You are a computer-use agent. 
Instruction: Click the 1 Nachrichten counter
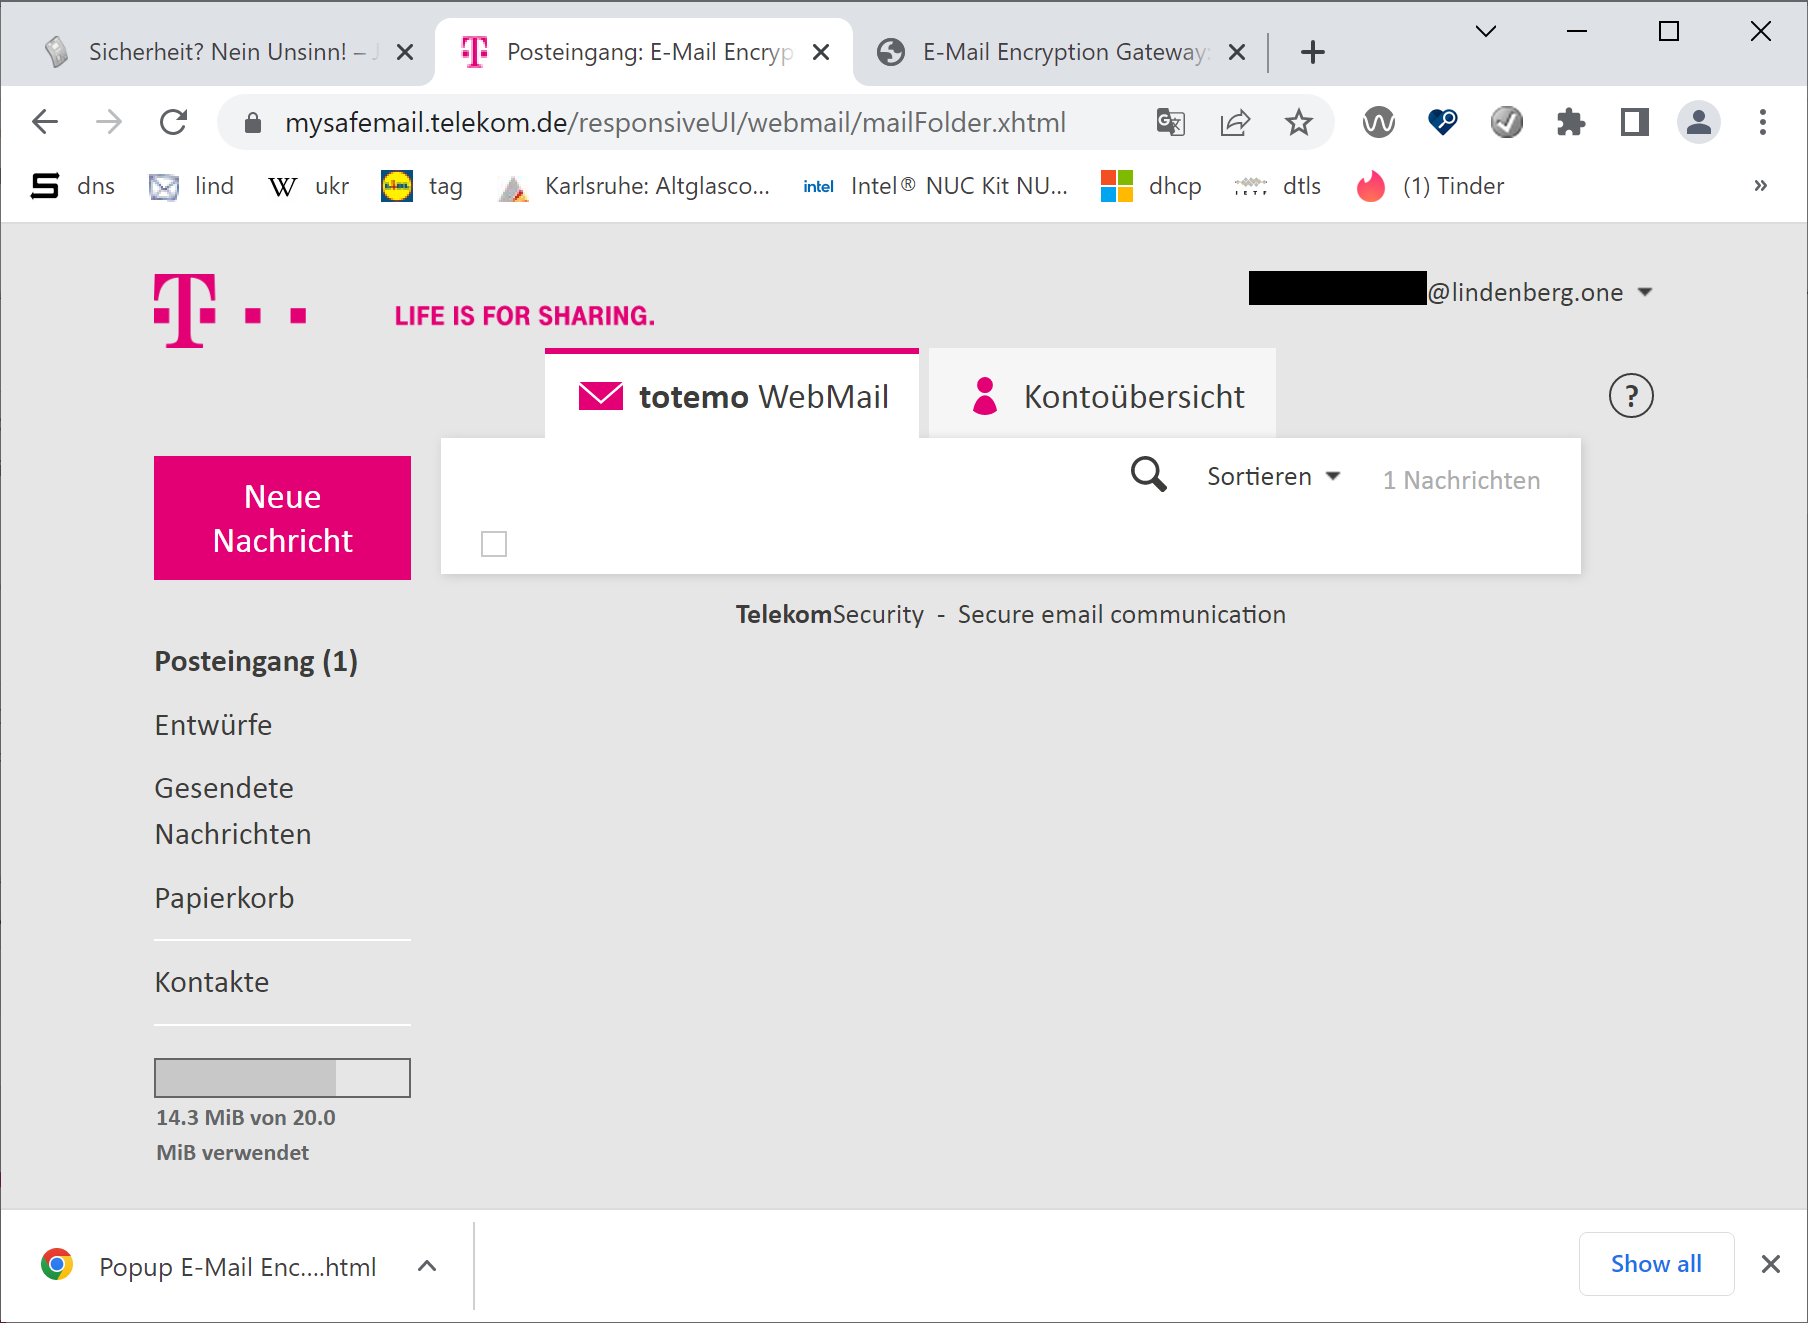1461,480
